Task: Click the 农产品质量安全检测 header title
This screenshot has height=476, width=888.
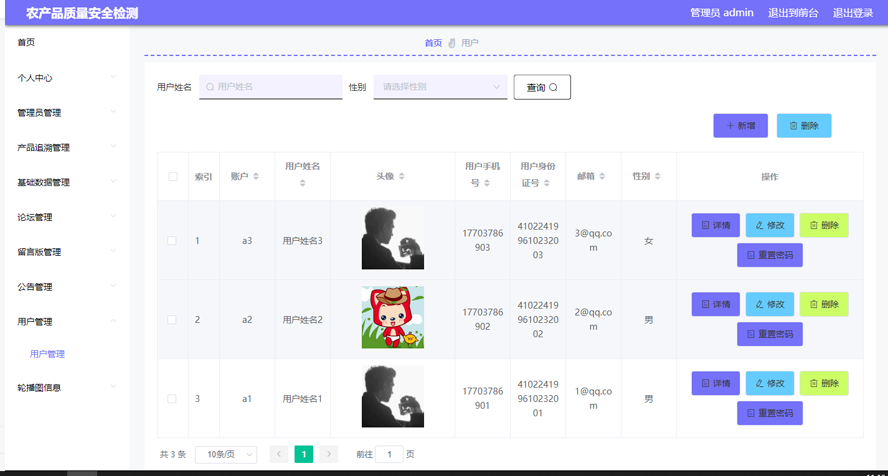Action: (x=82, y=13)
